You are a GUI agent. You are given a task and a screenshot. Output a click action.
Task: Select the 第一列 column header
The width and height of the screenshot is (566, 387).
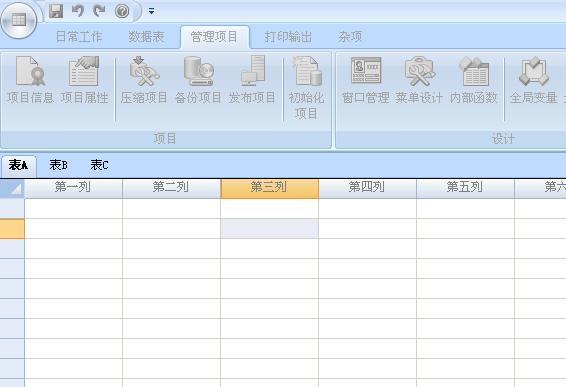[x=73, y=188]
